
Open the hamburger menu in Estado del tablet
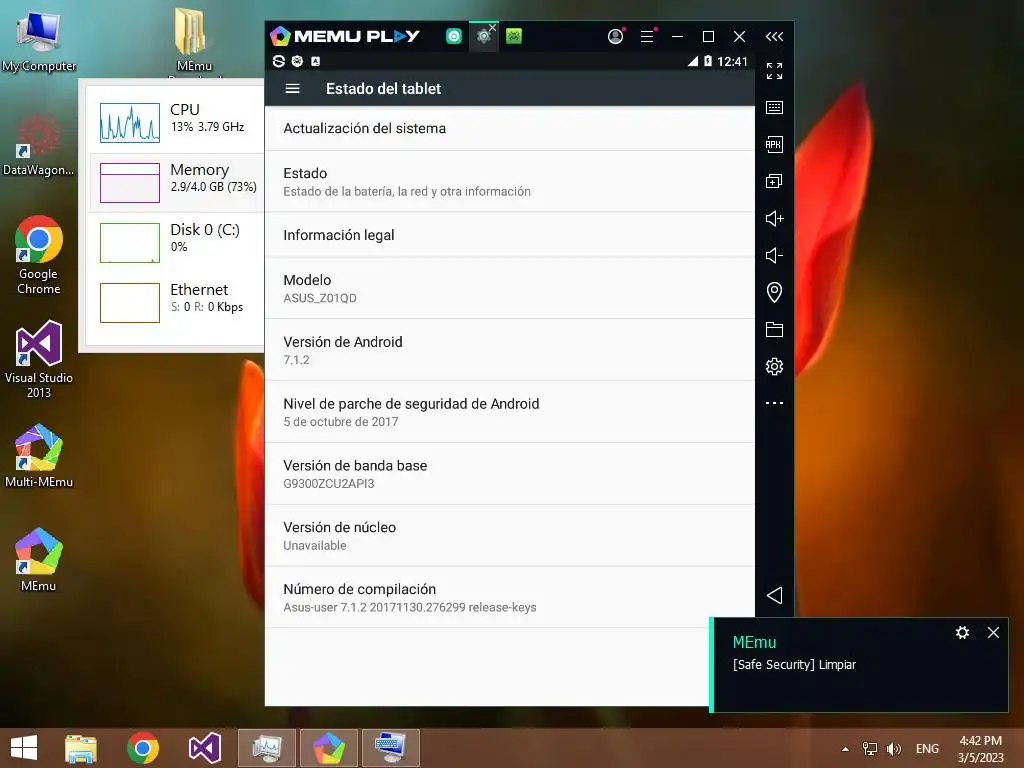point(292,88)
